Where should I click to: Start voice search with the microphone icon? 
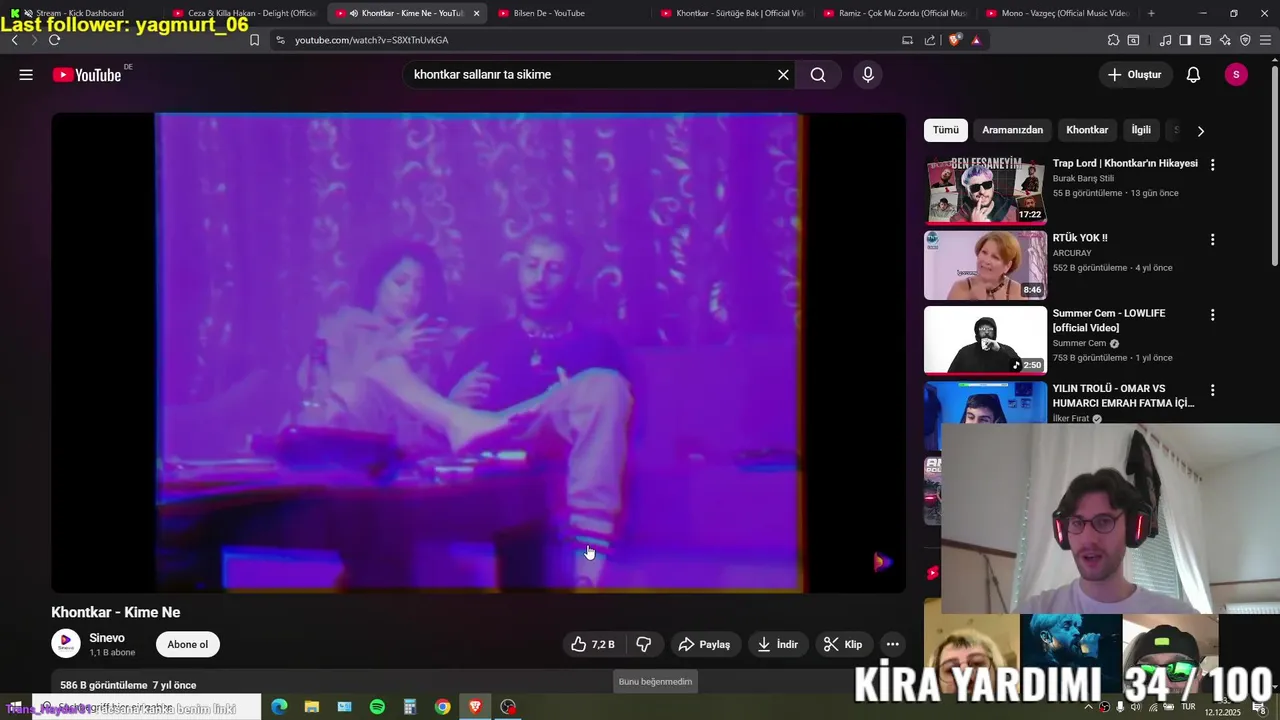point(868,75)
